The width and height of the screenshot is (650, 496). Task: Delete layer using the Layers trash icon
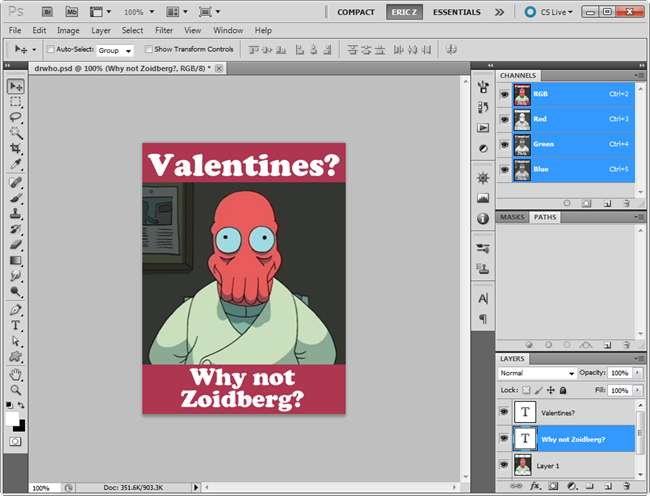pos(626,486)
